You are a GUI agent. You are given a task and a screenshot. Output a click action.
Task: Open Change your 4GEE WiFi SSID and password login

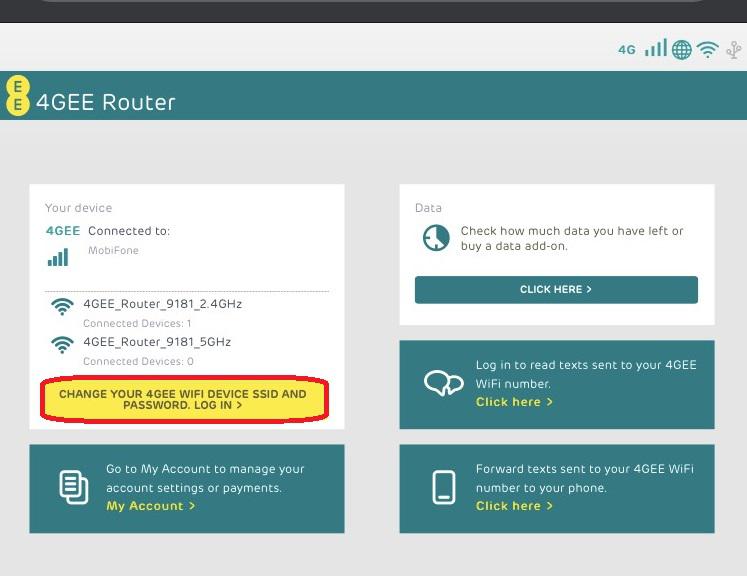[x=184, y=399]
